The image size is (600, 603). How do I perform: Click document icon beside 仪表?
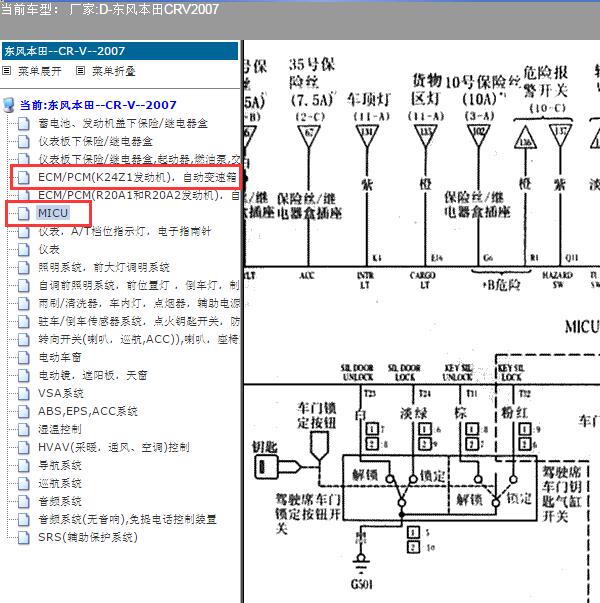(23, 250)
